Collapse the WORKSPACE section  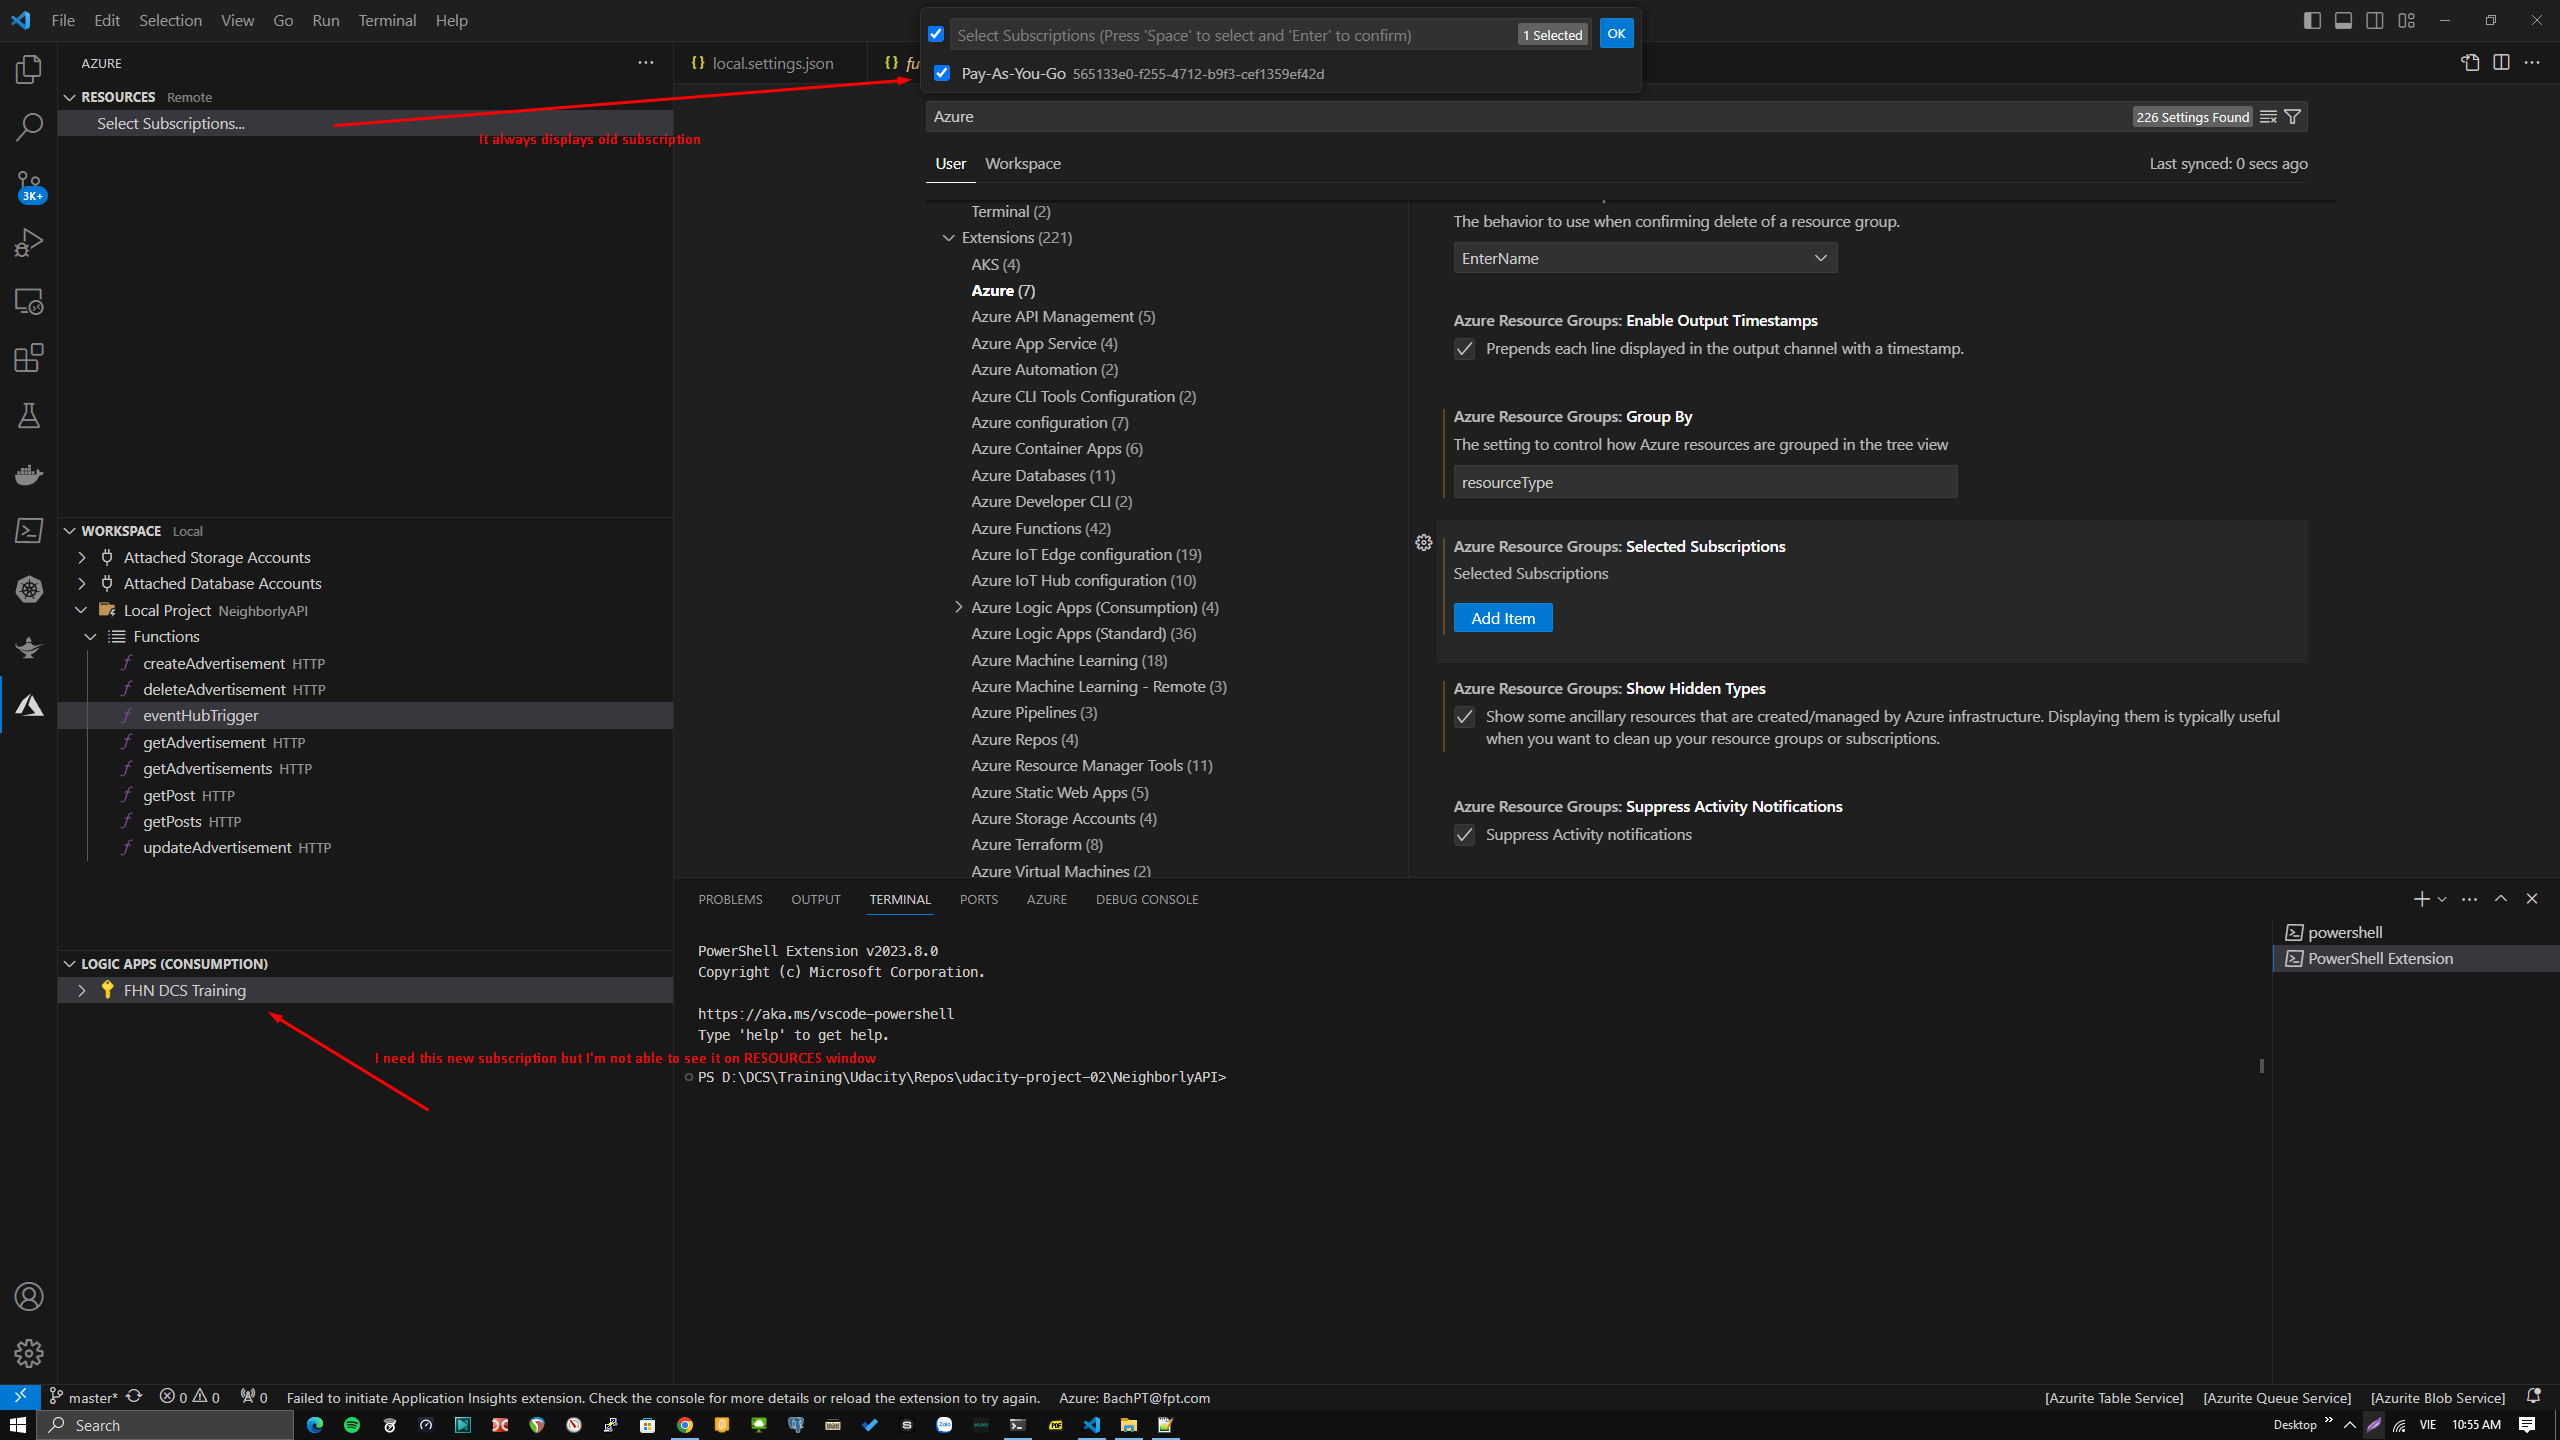pyautogui.click(x=70, y=531)
